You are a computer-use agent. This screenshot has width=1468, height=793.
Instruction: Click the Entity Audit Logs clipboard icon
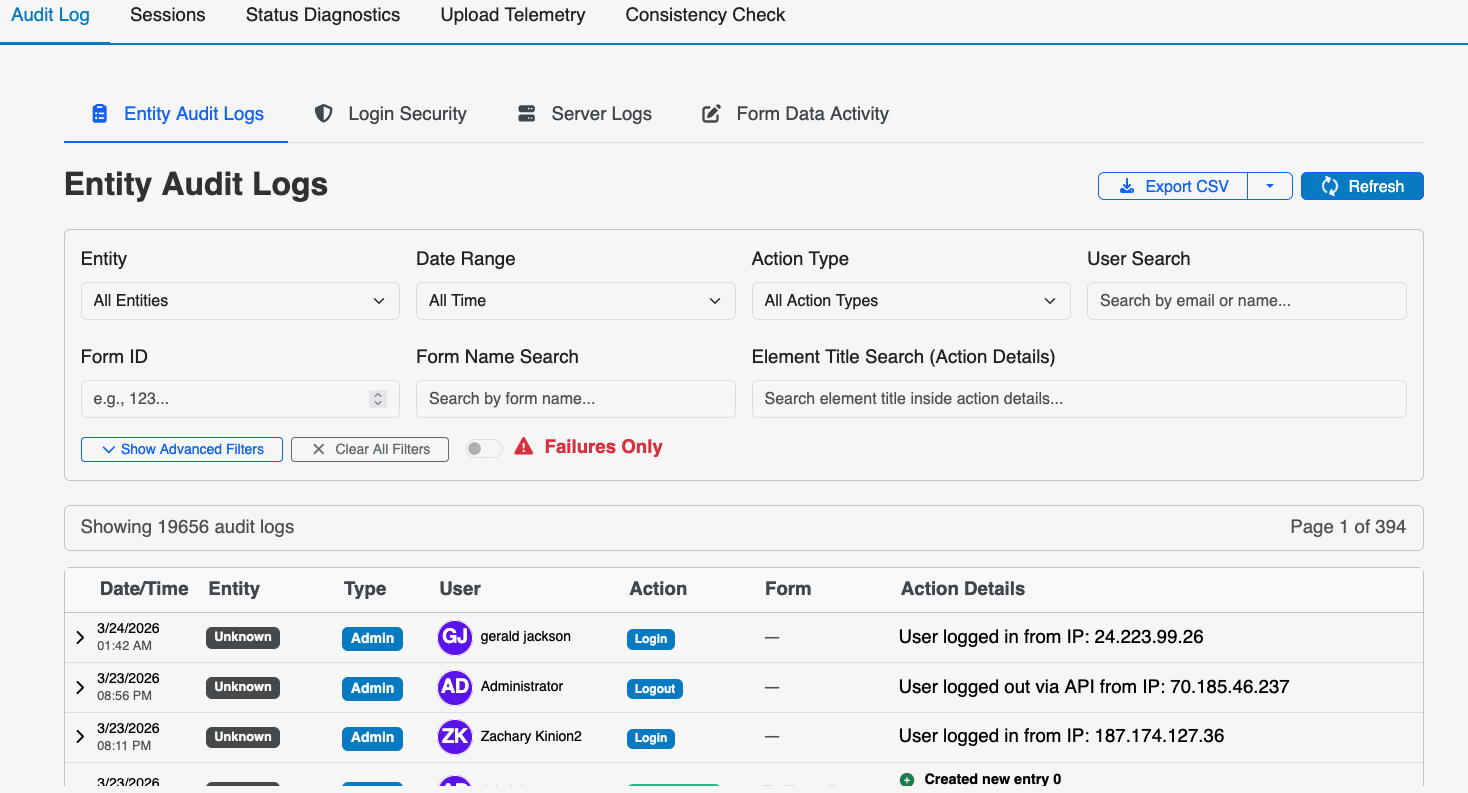[99, 114]
